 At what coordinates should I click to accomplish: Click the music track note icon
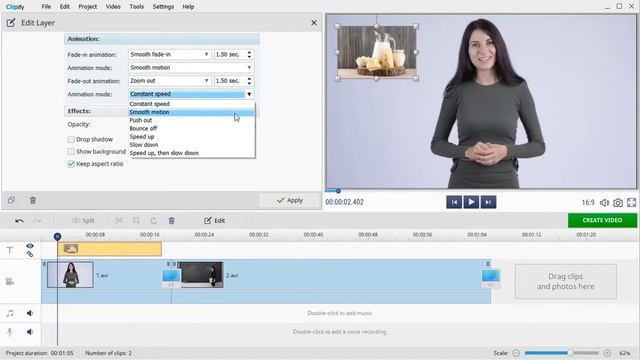click(x=10, y=313)
